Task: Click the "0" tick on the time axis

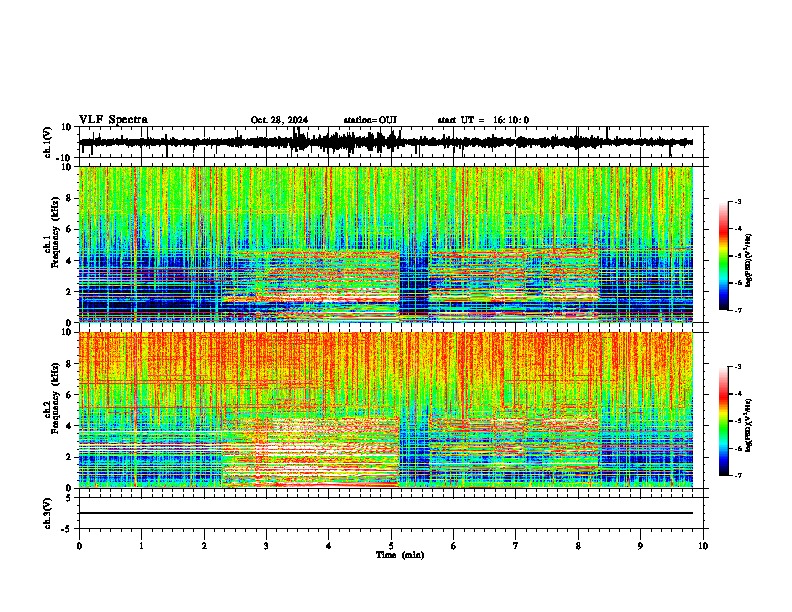Action: click(79, 546)
